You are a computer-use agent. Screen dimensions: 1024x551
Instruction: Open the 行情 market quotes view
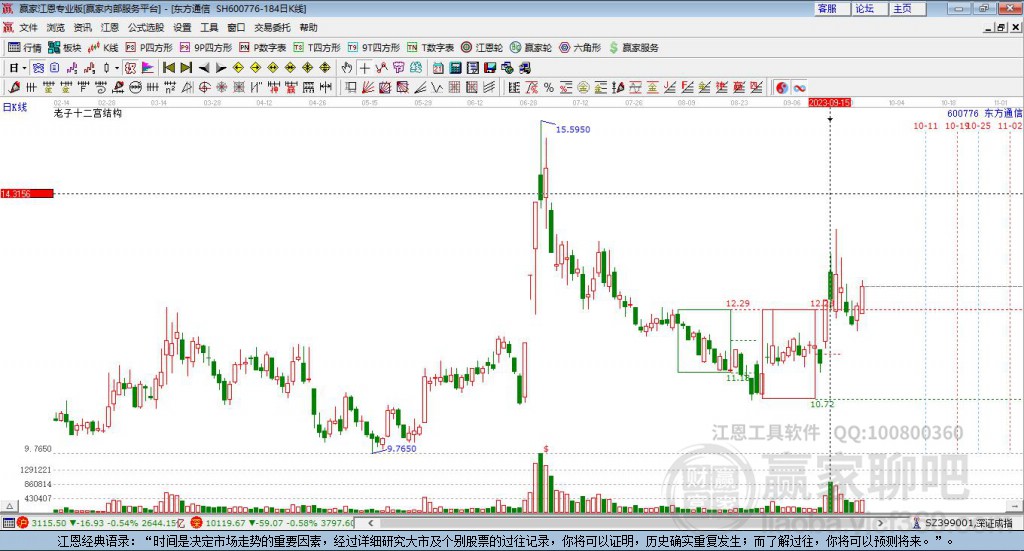pos(25,48)
